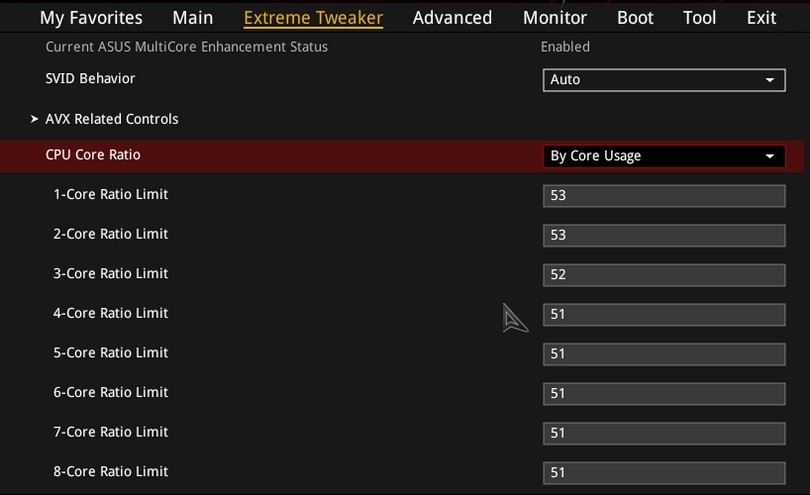The image size is (810, 495).
Task: Open the Tool tab
Action: point(699,18)
